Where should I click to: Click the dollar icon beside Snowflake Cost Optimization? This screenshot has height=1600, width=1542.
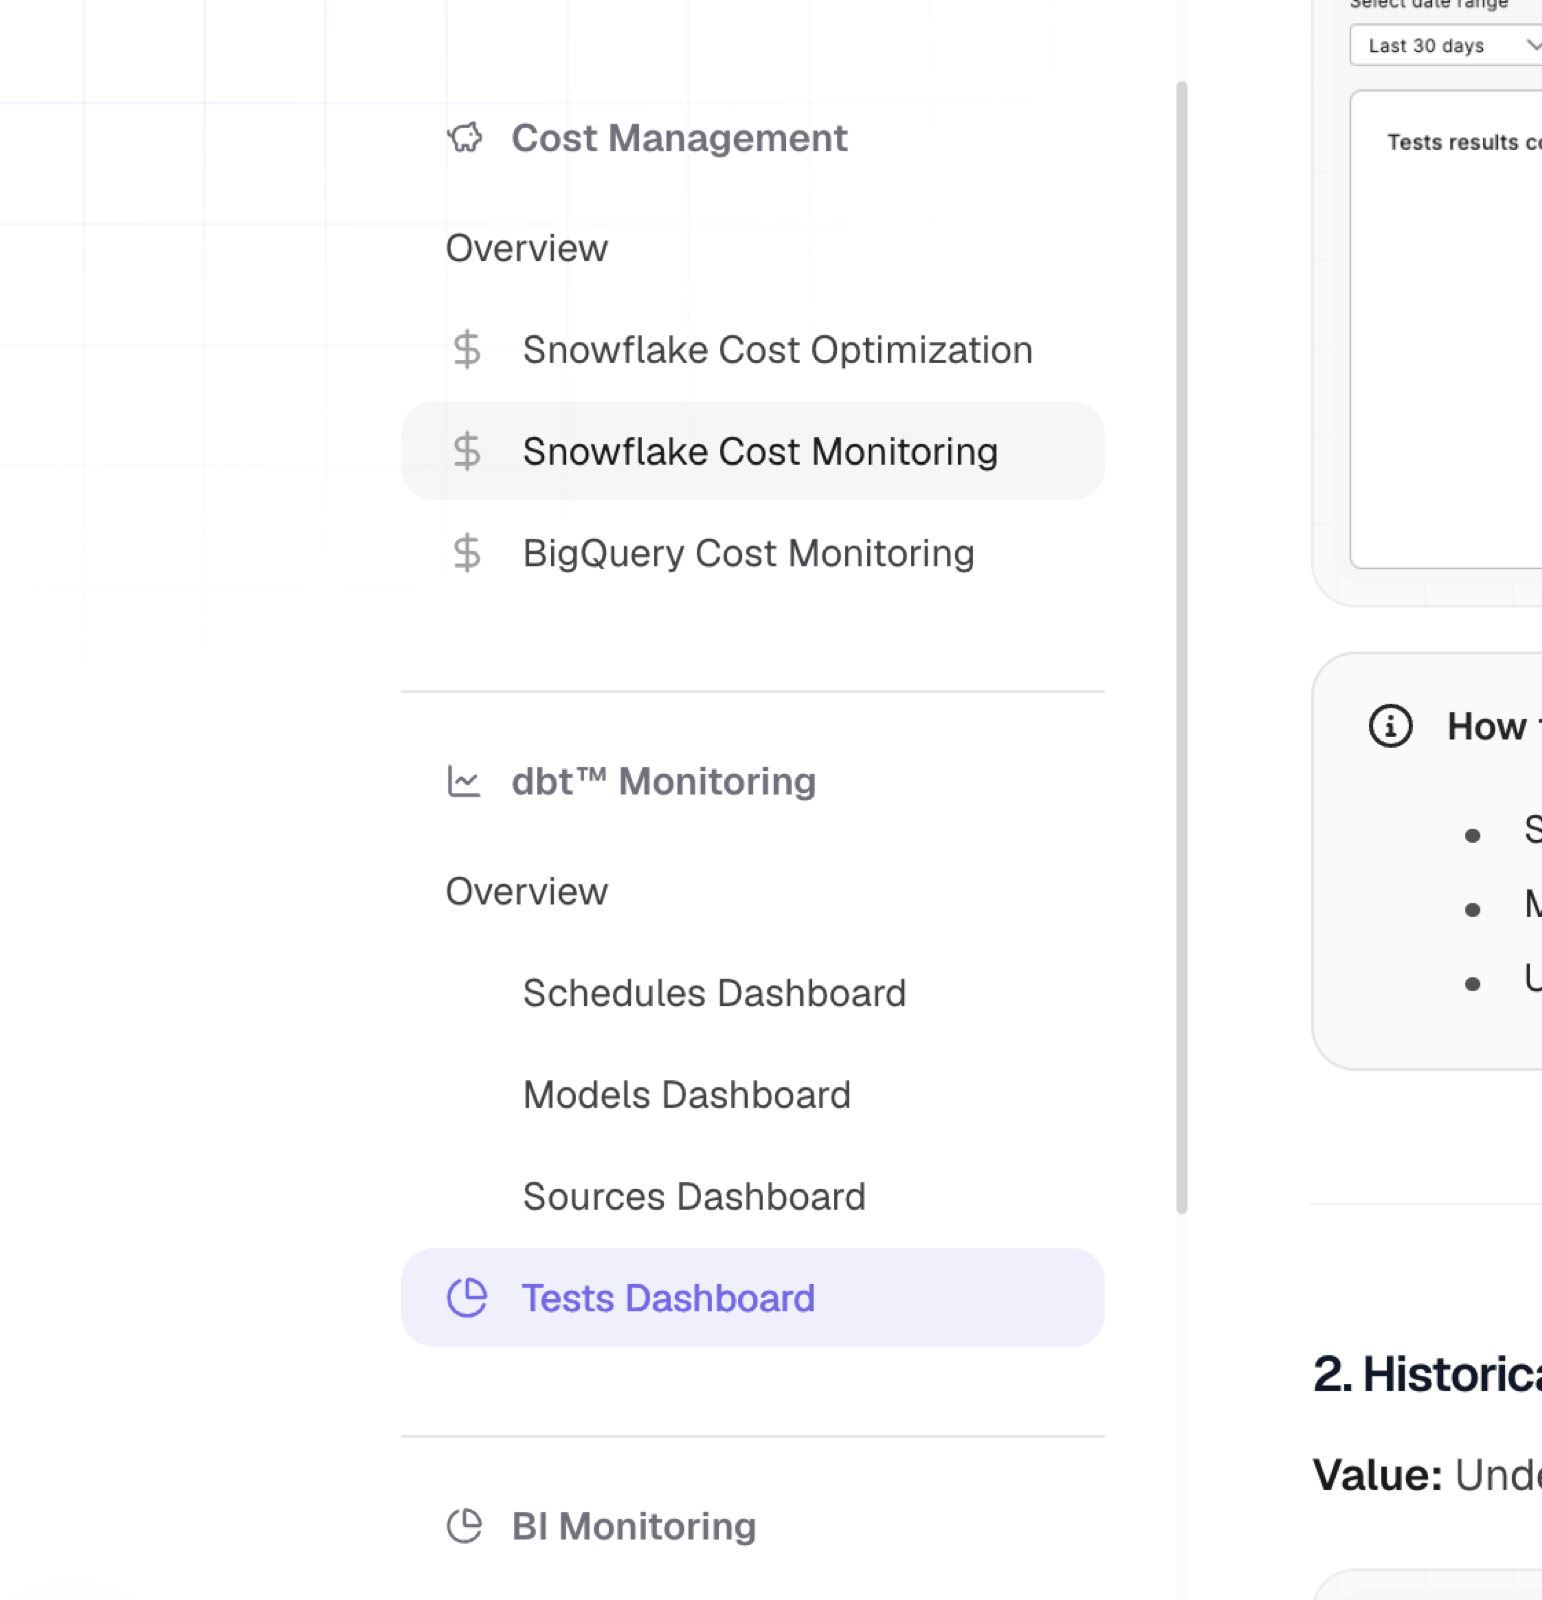coord(466,350)
